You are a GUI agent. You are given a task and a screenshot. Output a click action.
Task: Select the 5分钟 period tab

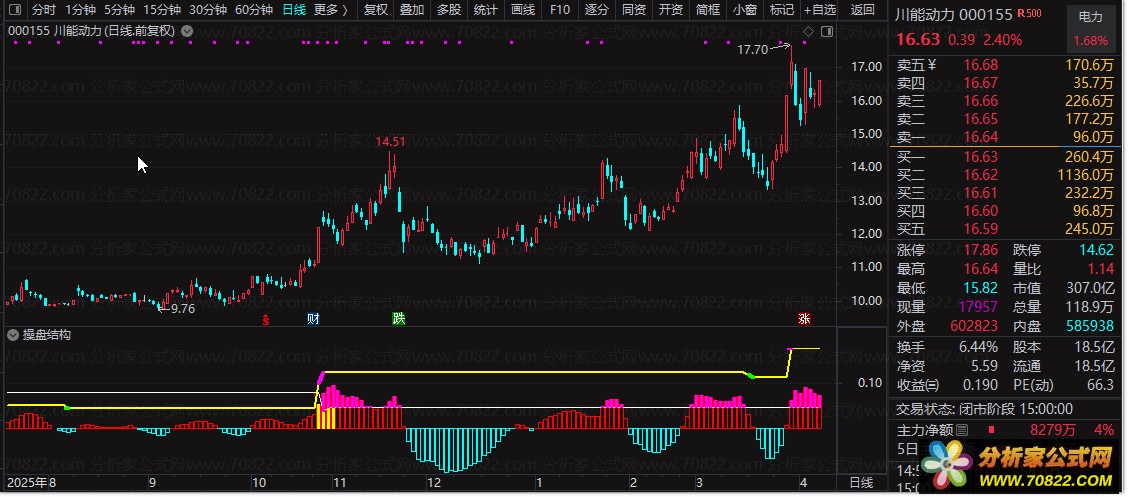[x=119, y=10]
